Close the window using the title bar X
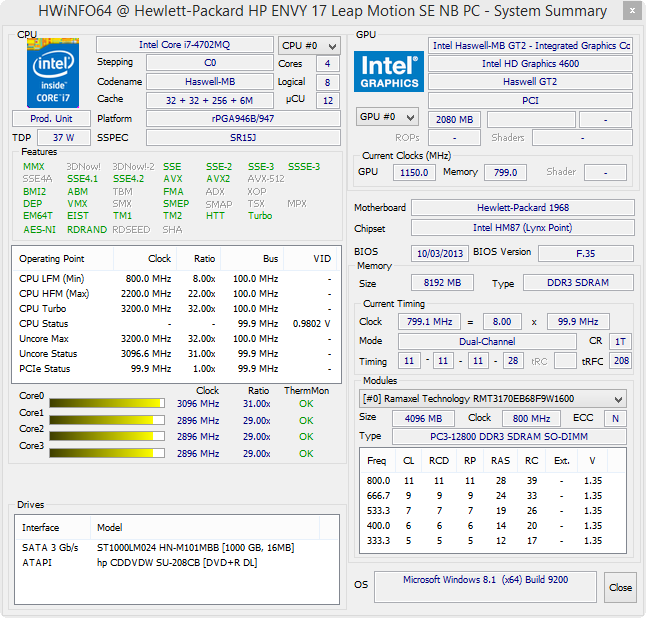This screenshot has height=618, width=646. coord(629,12)
